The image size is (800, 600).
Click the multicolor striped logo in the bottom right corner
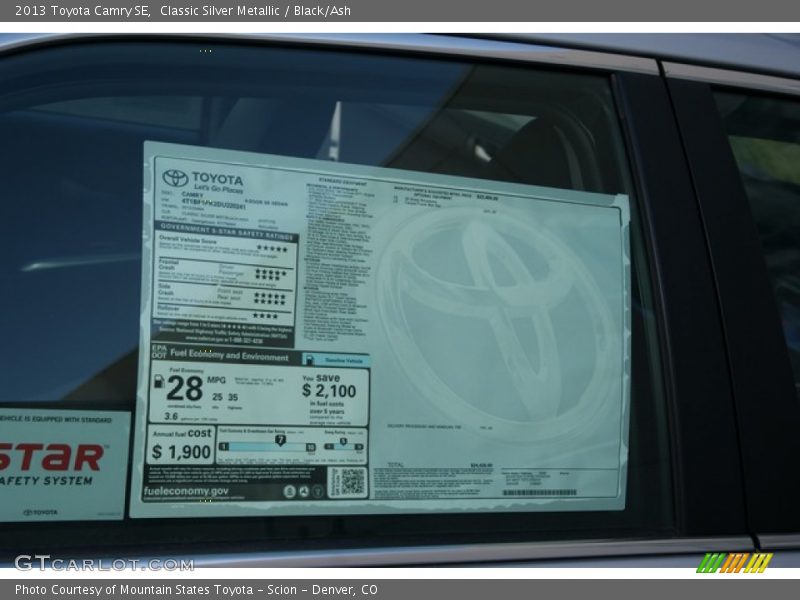click(734, 563)
